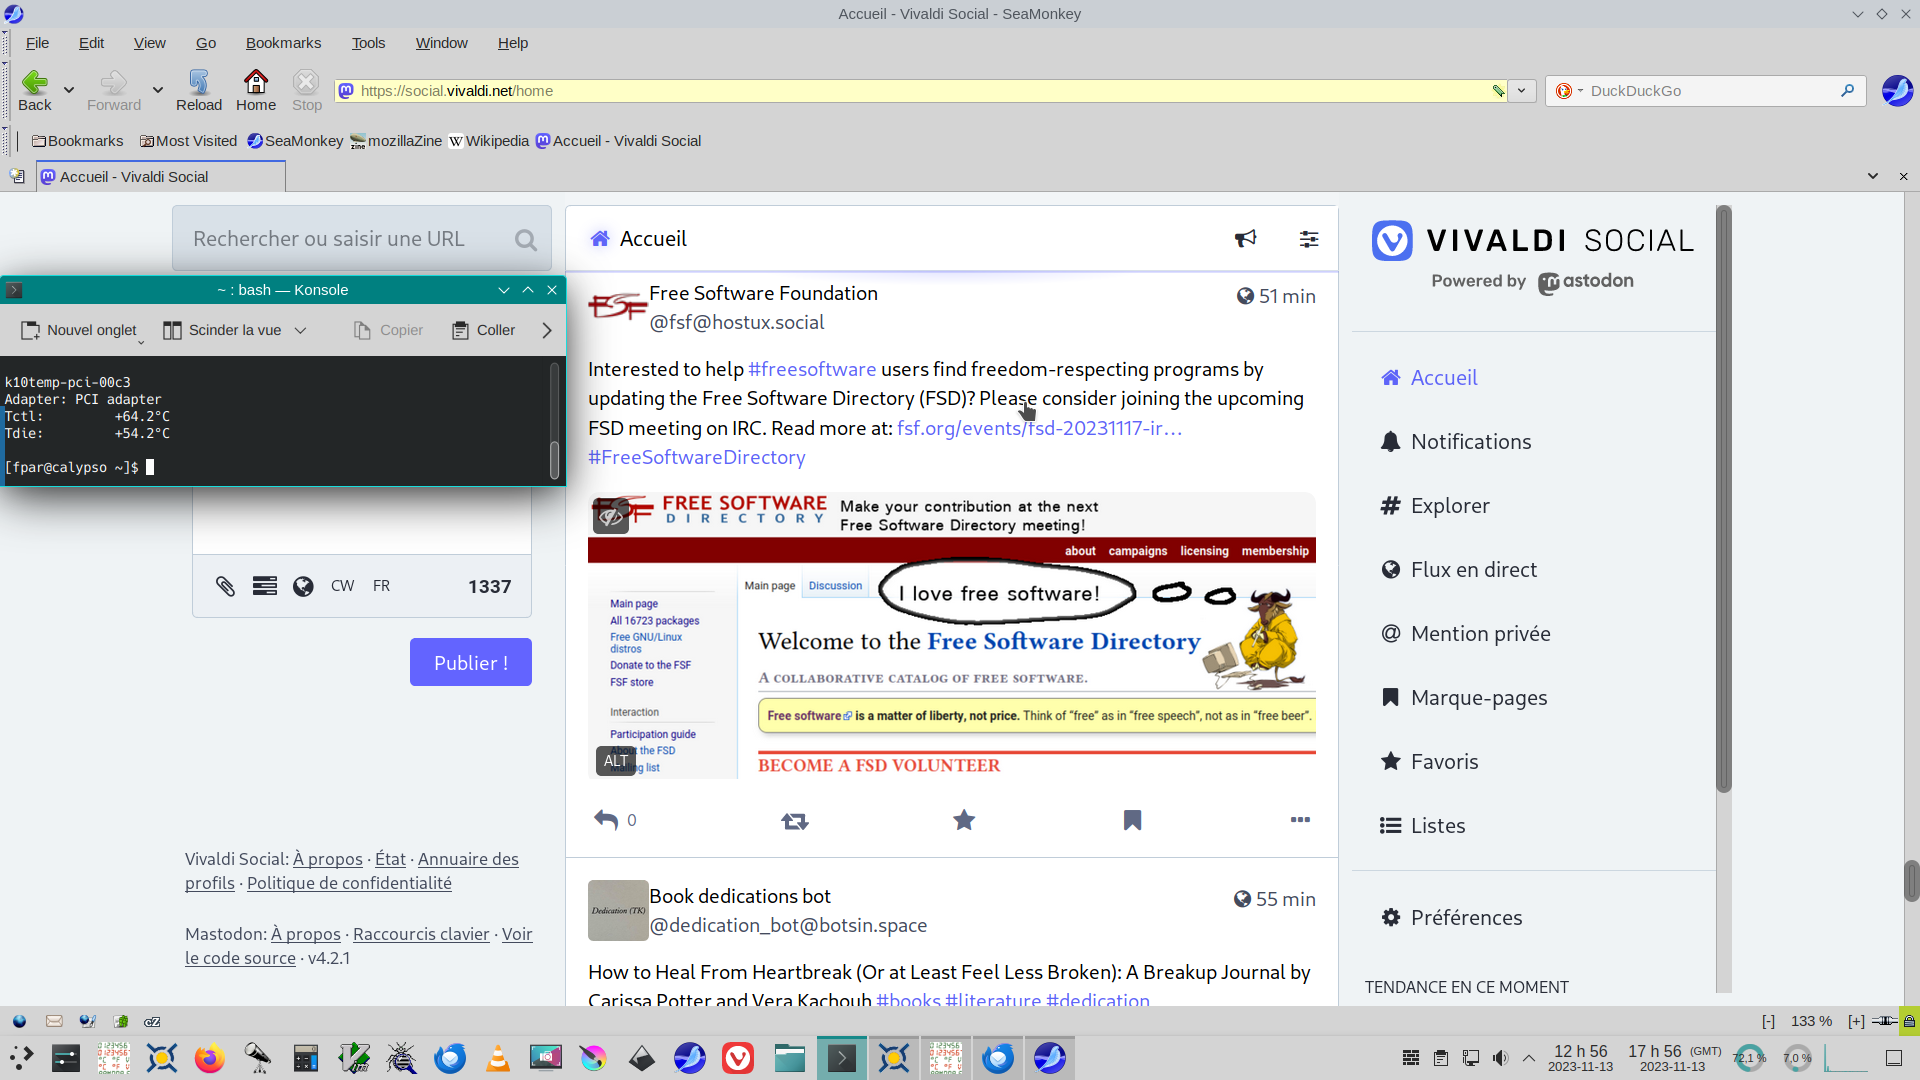Viewport: 1920px width, 1080px height.
Task: Toggle hidden media eye icon on image
Action: 611,516
